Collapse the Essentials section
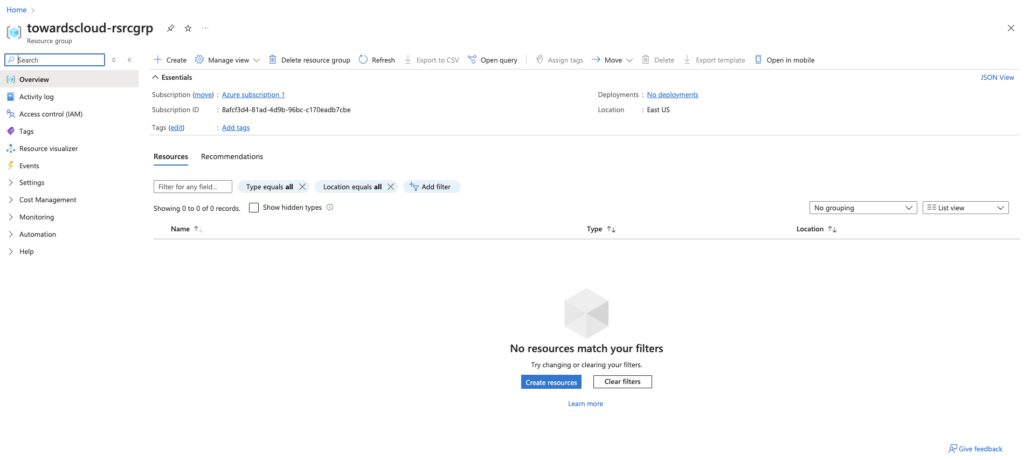The image size is (1024, 460). (172, 77)
